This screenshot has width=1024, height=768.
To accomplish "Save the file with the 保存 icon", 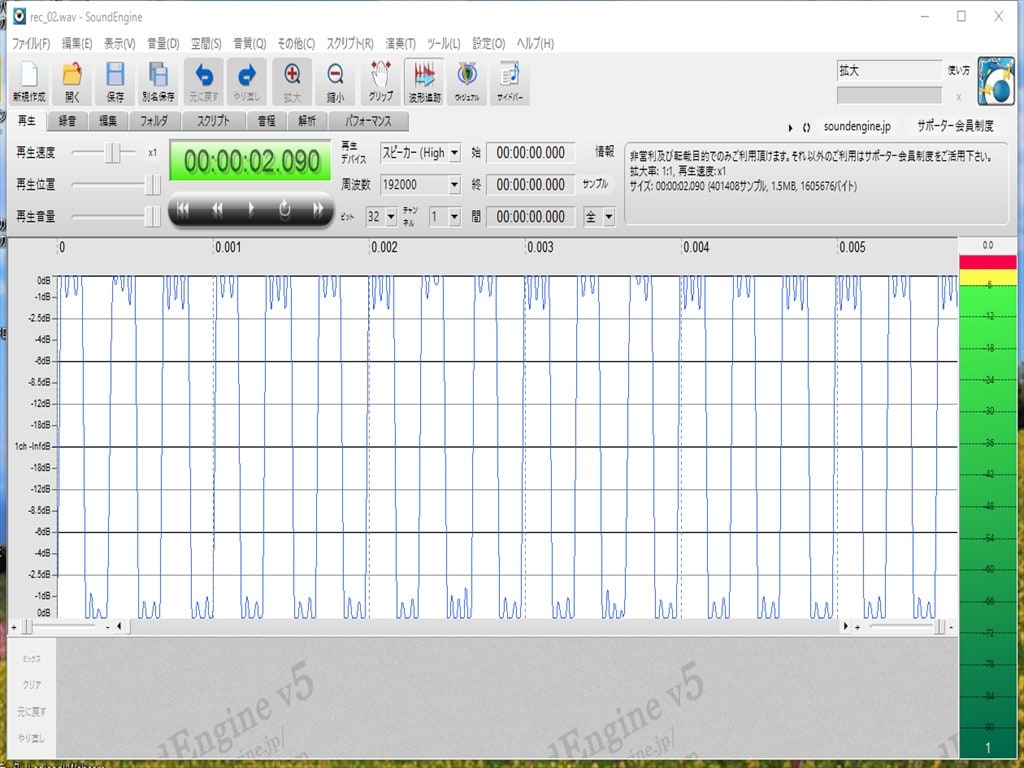I will point(114,80).
